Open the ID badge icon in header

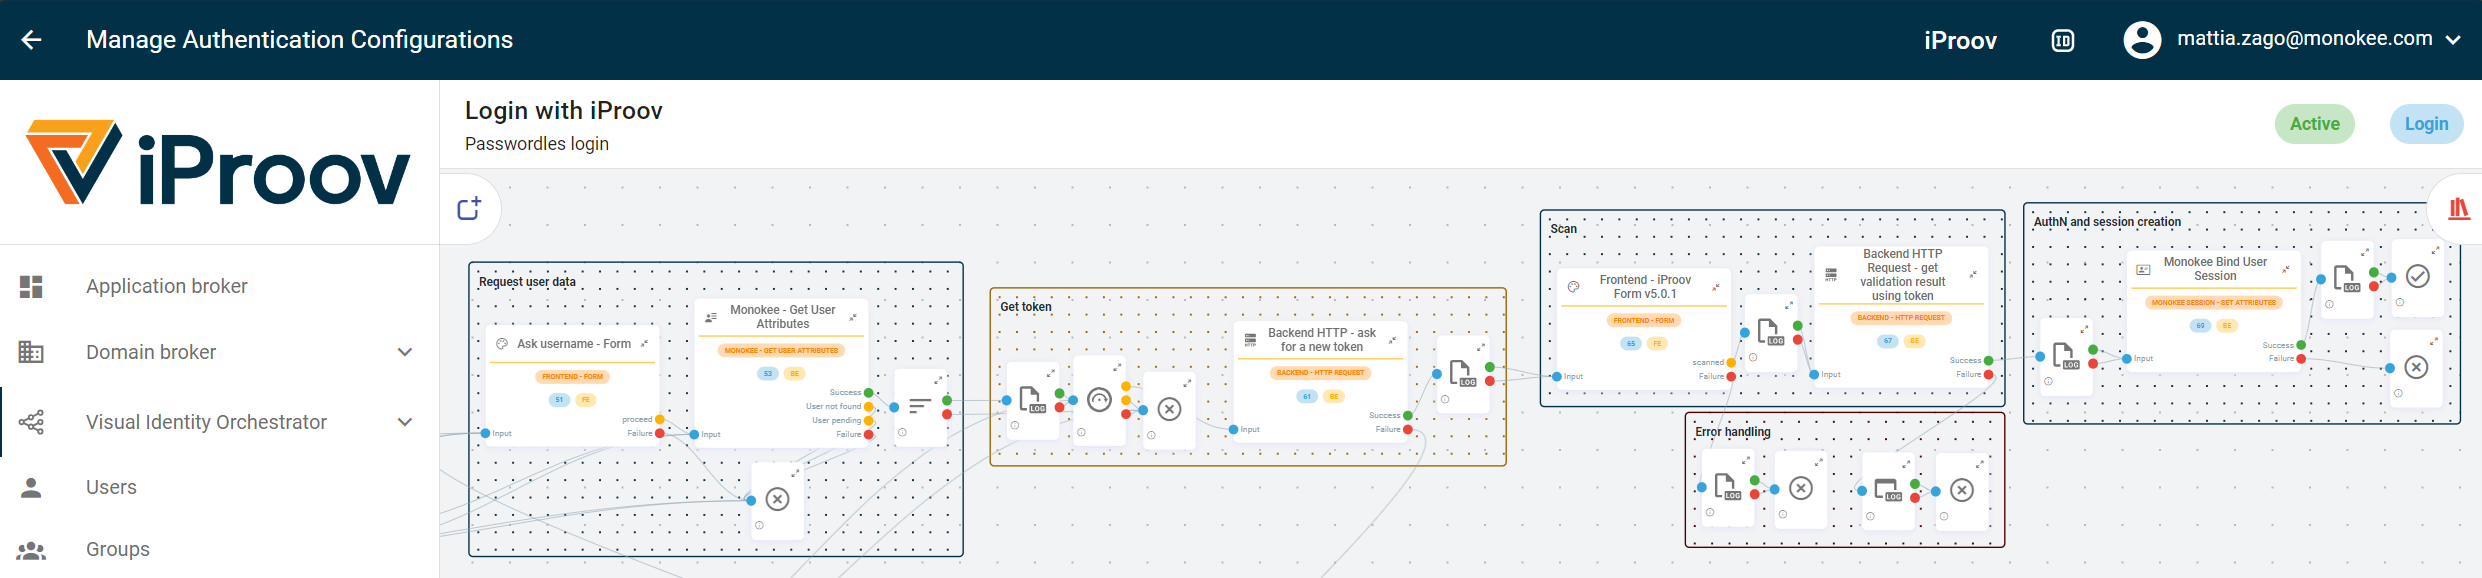[2063, 41]
